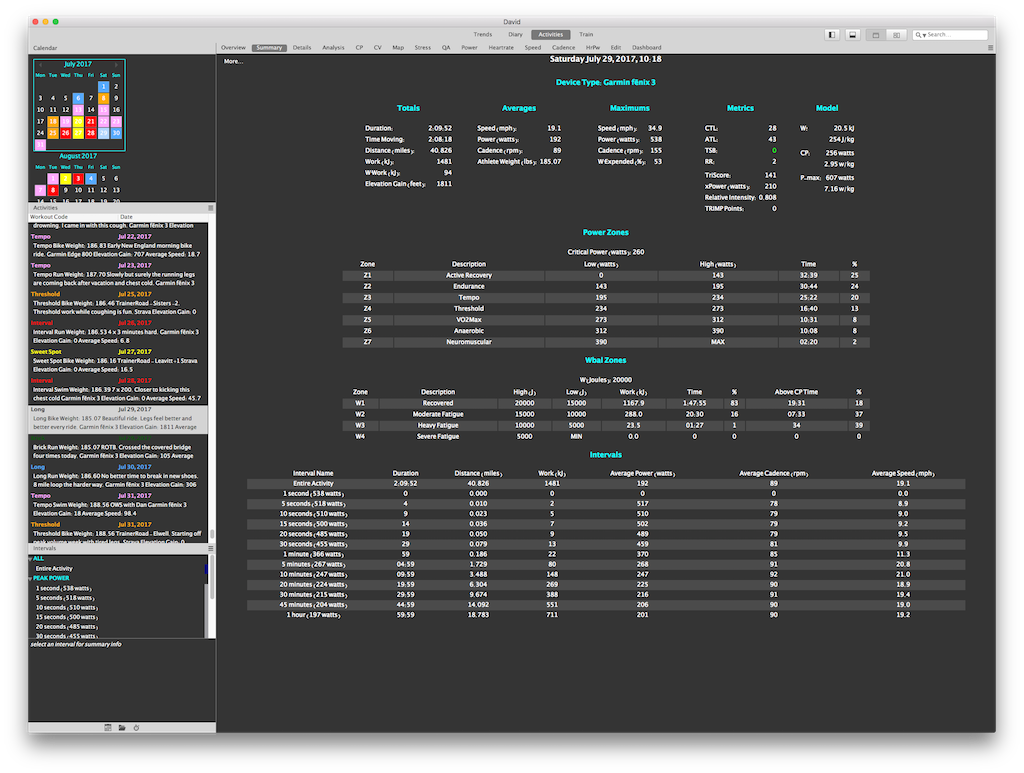The height and width of the screenshot is (773, 1024).
Task: Click the folder icon in bottom bar
Action: click(121, 727)
